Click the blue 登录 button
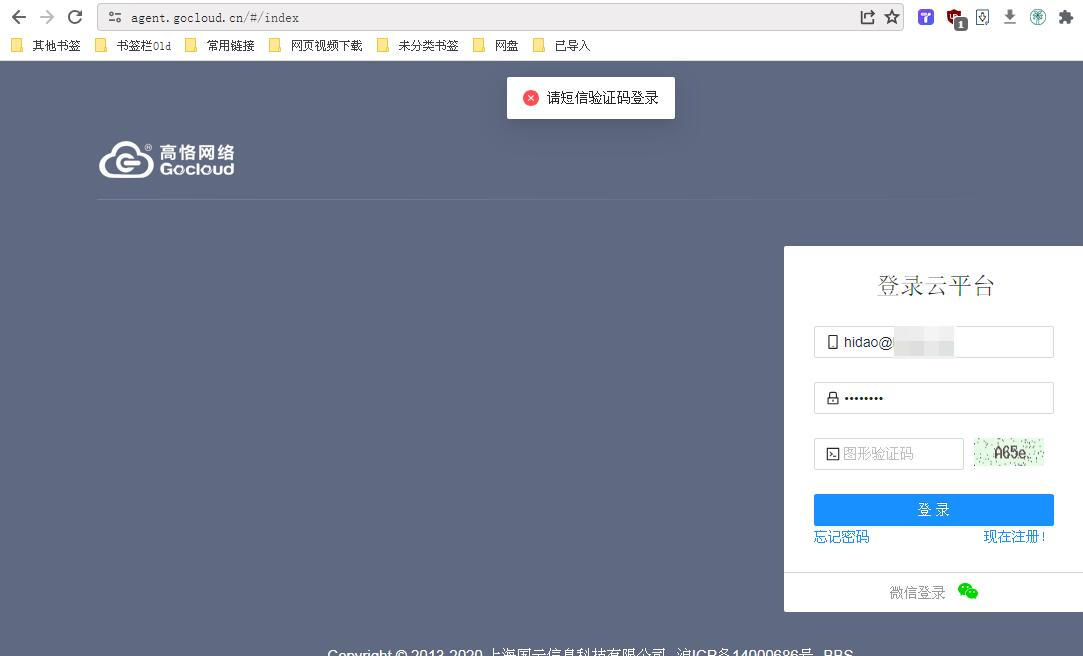This screenshot has width=1083, height=656. tap(933, 510)
